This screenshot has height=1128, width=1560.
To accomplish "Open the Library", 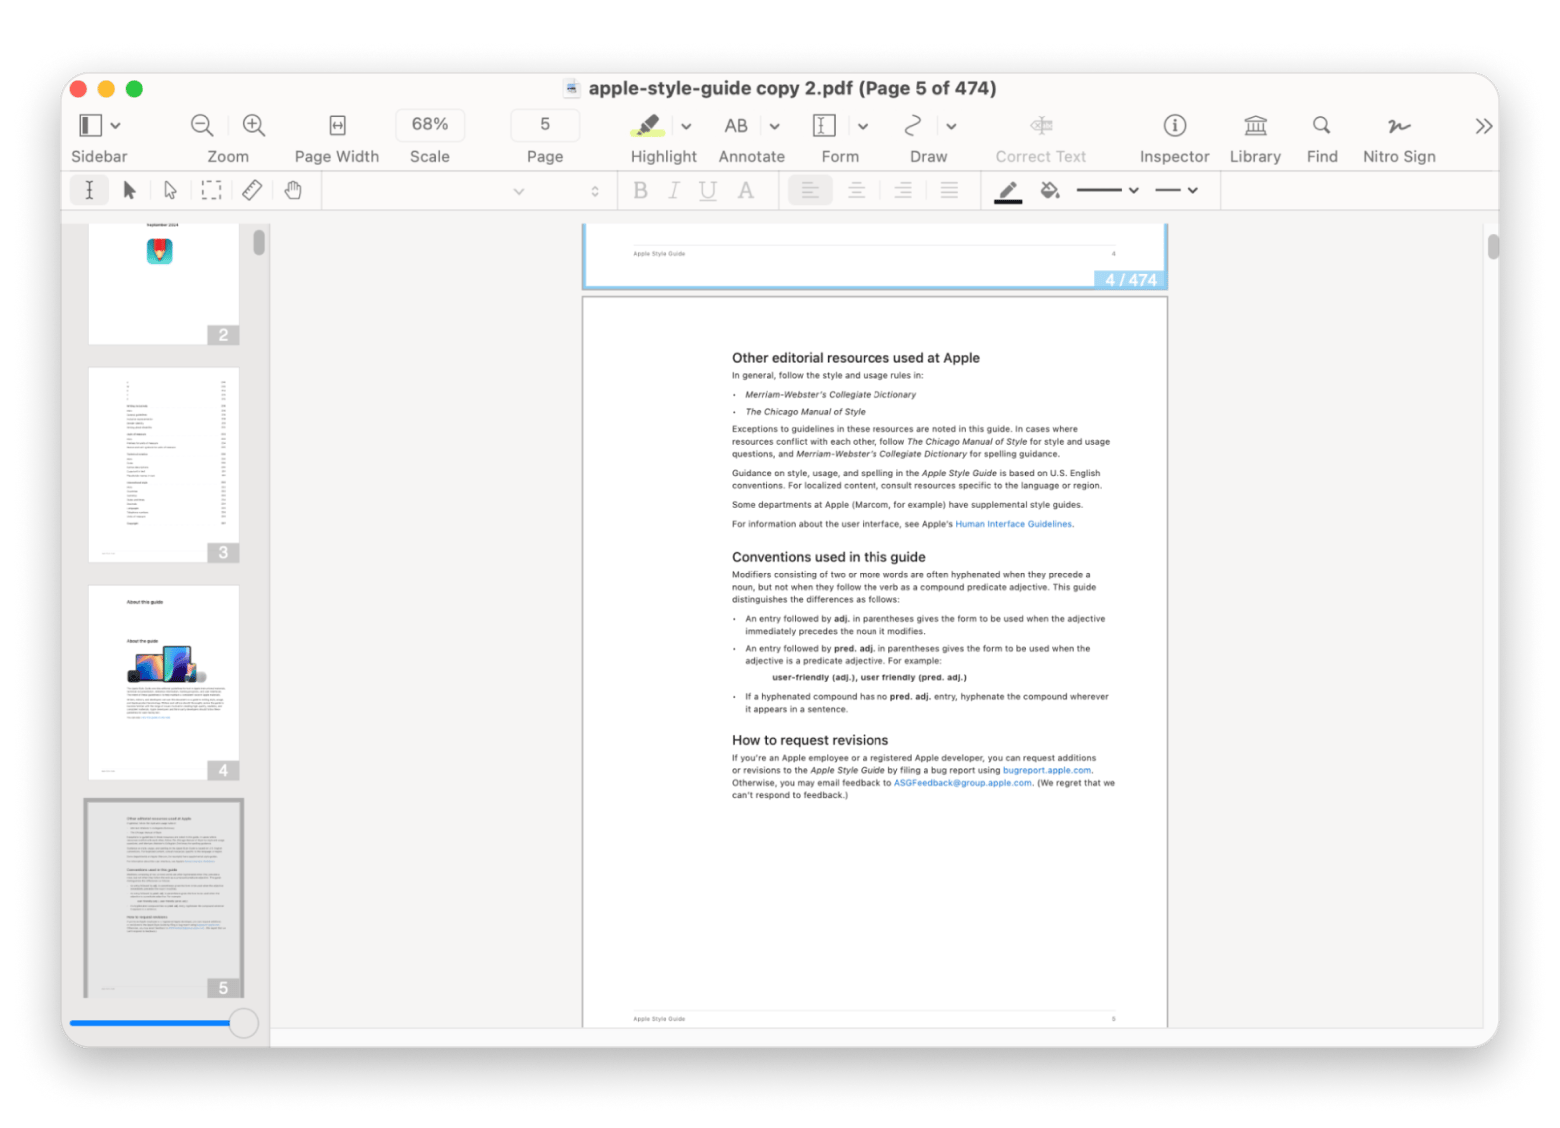I will (1255, 125).
